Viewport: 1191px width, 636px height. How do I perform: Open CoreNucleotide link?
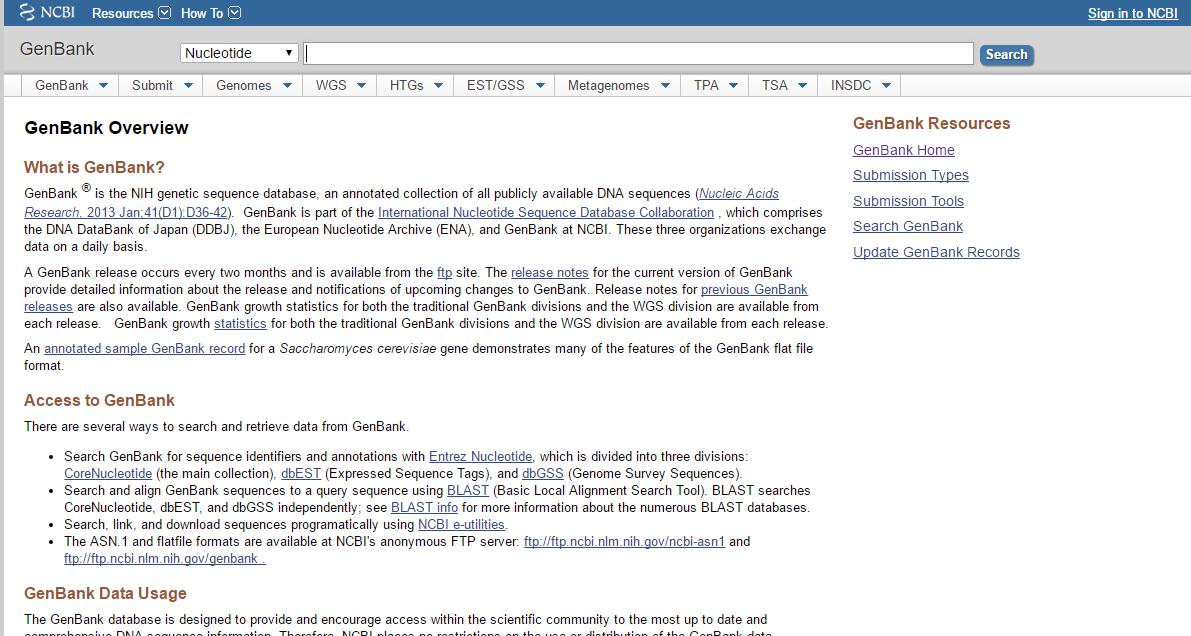pyautogui.click(x=108, y=473)
